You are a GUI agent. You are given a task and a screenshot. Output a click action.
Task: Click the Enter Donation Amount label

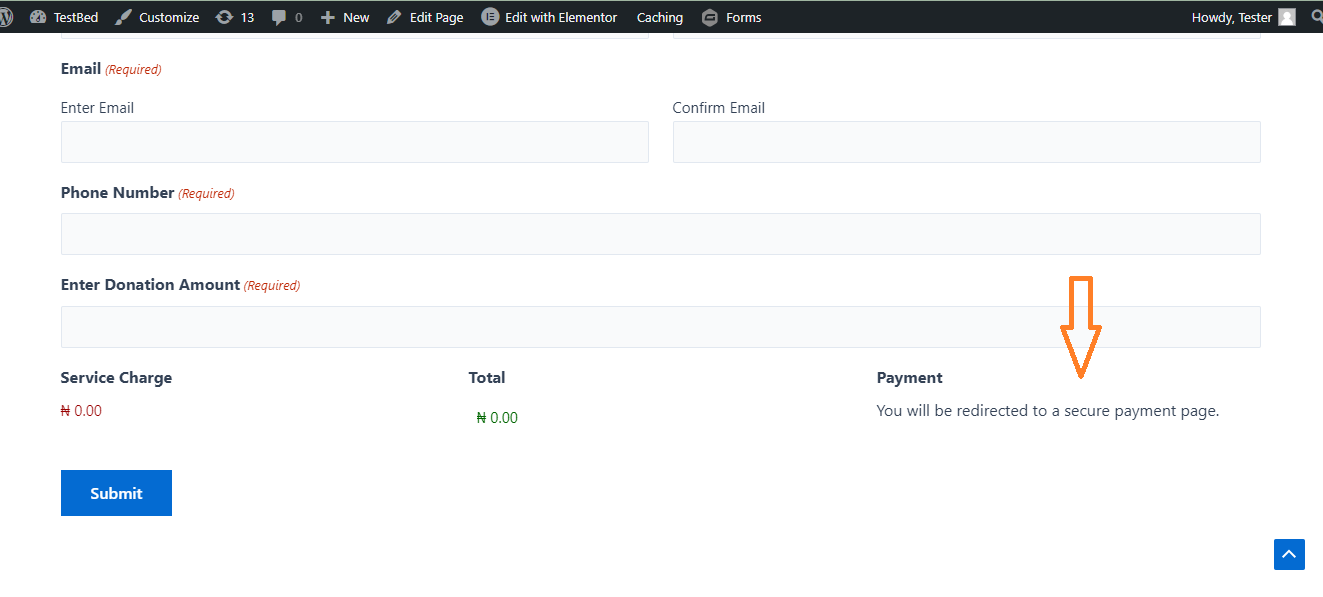tap(150, 285)
